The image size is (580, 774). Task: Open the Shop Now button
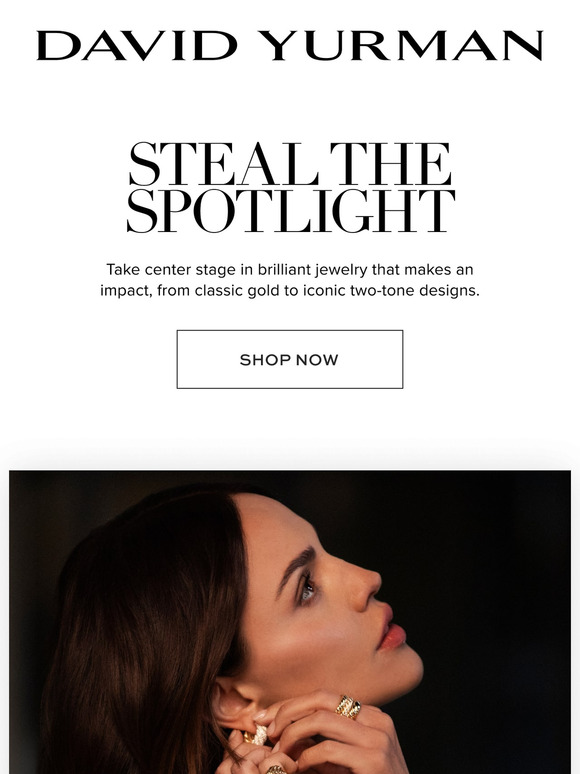click(x=290, y=359)
